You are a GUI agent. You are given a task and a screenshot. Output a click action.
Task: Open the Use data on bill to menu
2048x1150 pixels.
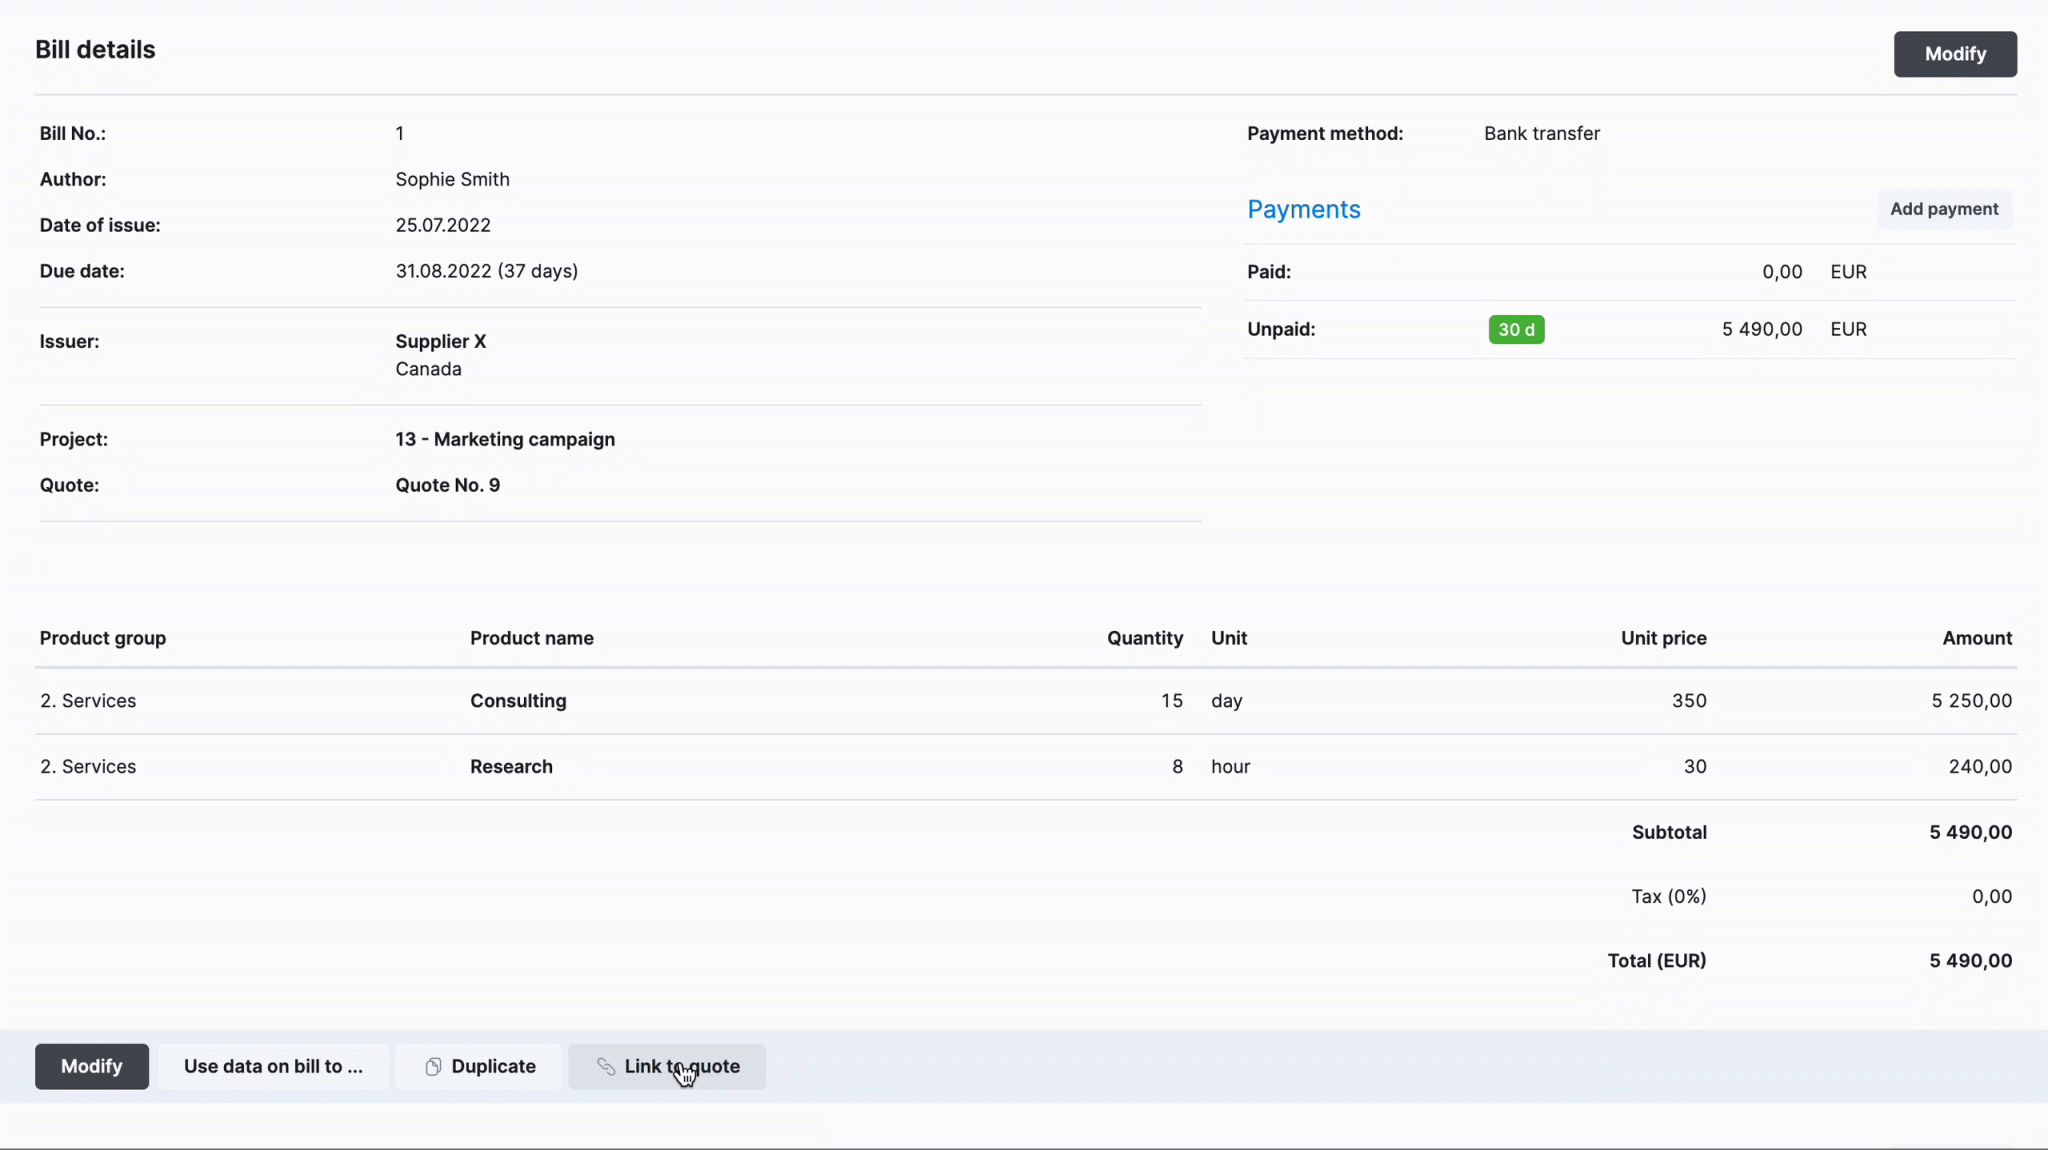coord(273,1066)
